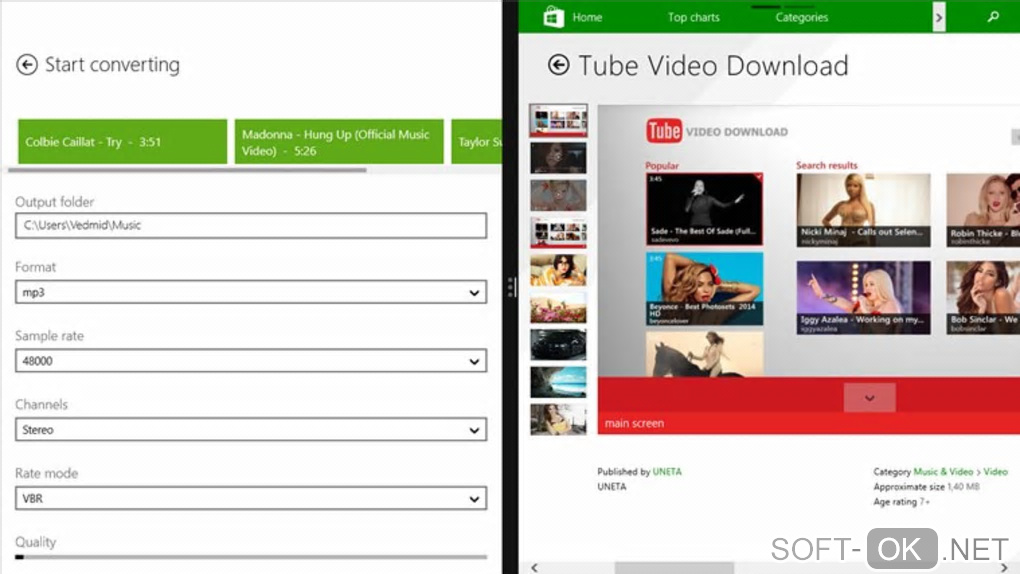1020x574 pixels.
Task: Select the fourth screenshot thumbnail
Action: (558, 232)
